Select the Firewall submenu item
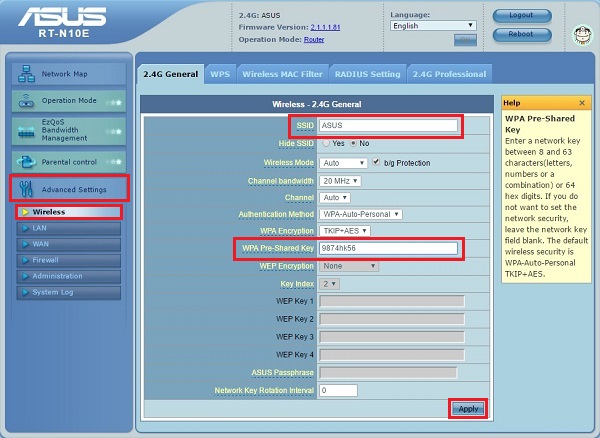 [69, 260]
